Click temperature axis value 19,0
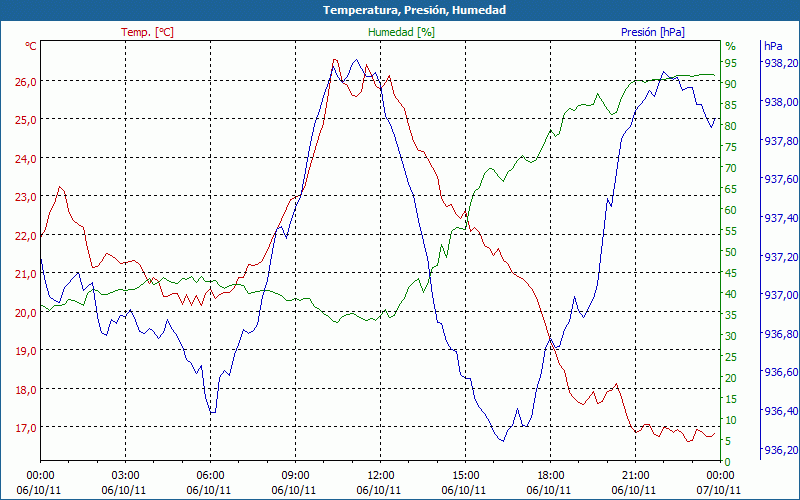The image size is (800, 500). (x=27, y=351)
